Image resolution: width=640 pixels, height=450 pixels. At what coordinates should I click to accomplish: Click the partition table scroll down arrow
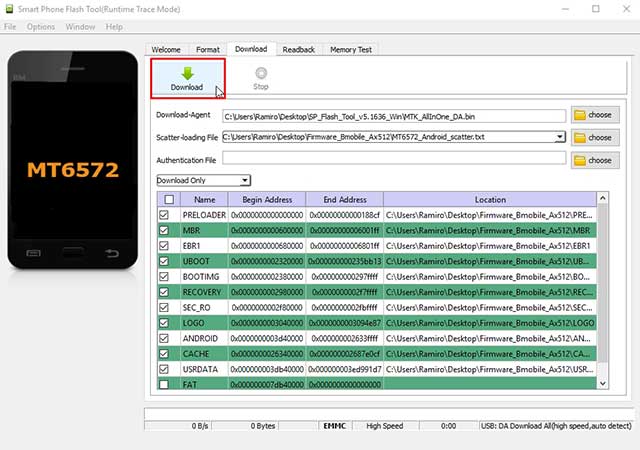coord(602,383)
